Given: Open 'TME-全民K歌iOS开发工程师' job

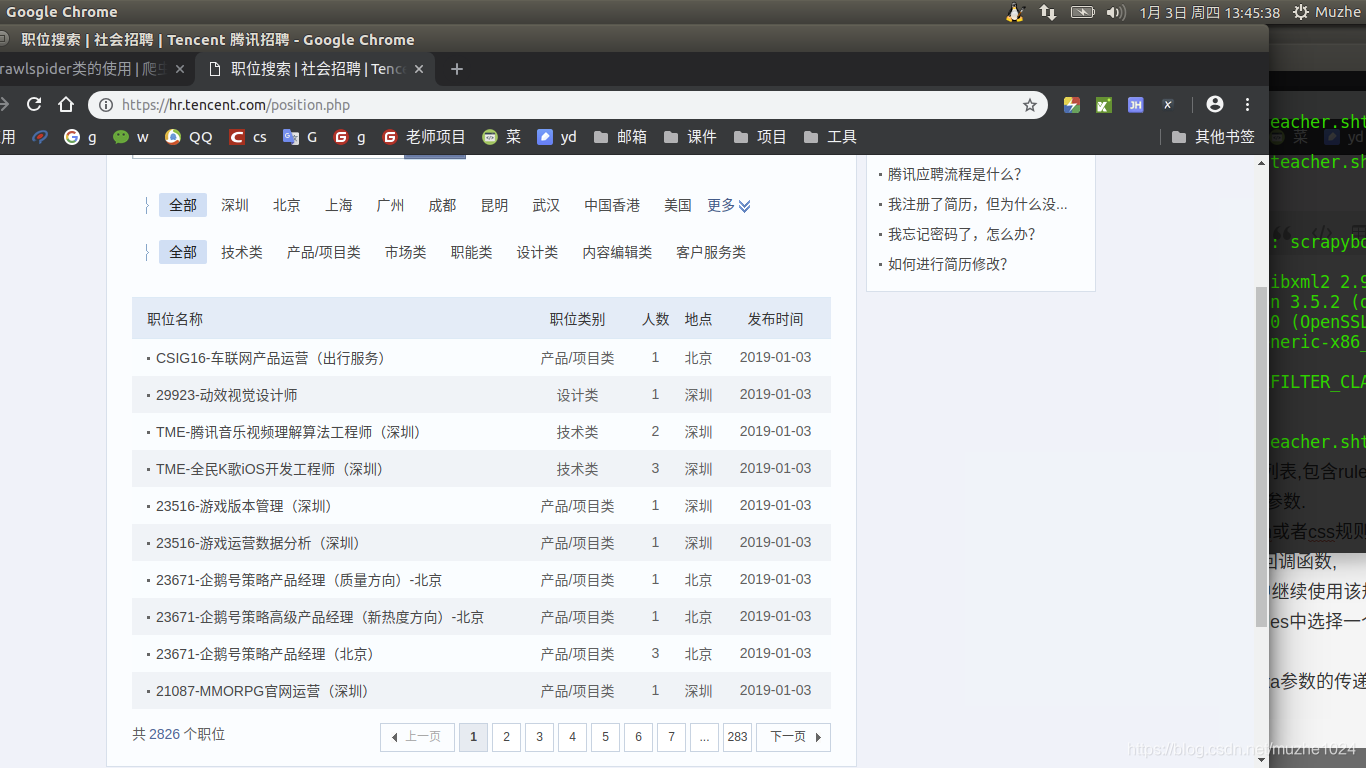Looking at the screenshot, I should click(270, 469).
